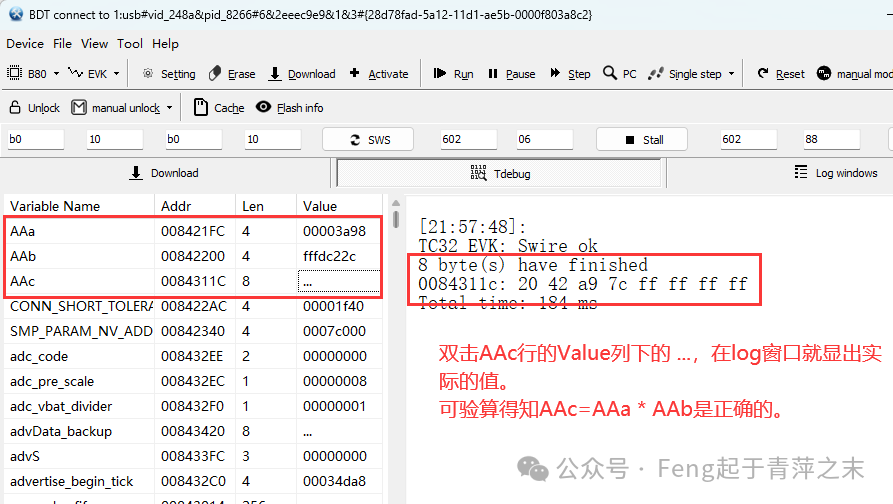Click the Stall button

pos(642,140)
